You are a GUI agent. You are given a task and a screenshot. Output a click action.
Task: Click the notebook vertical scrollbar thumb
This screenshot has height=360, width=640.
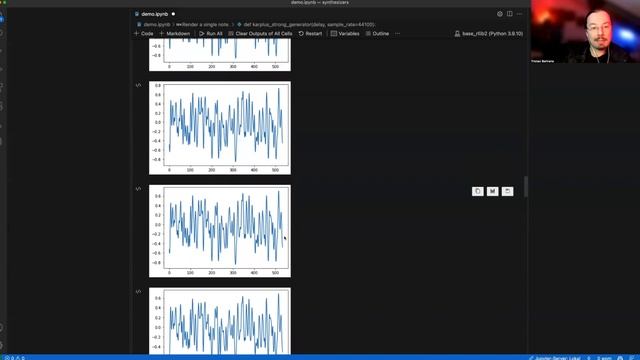526,187
